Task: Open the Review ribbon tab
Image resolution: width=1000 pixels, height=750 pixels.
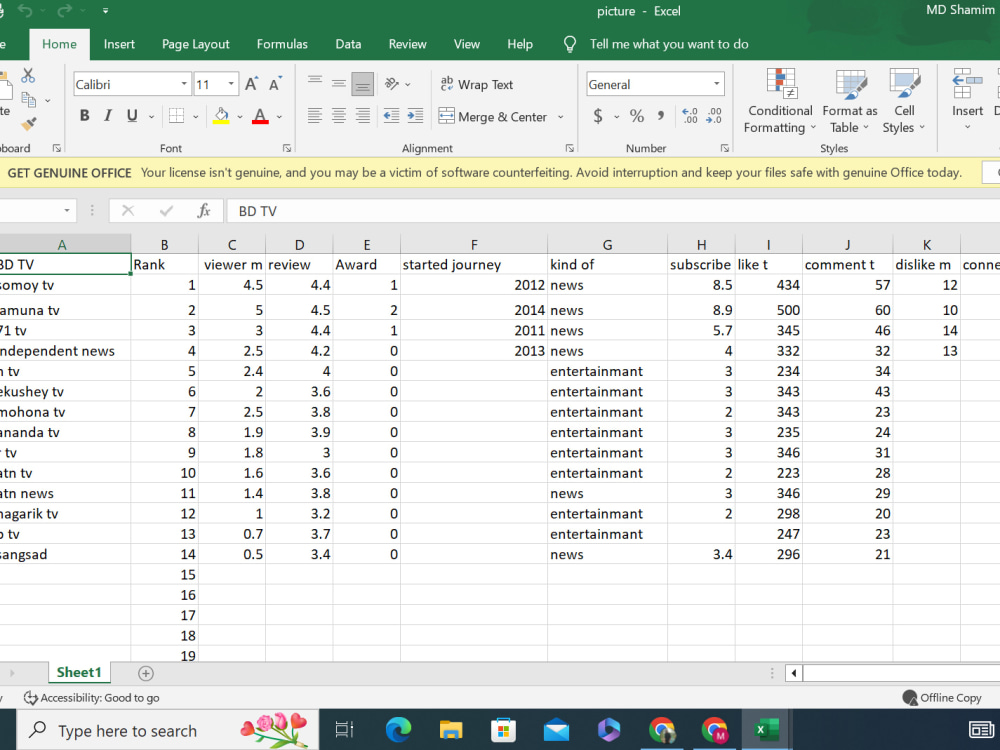Action: [x=407, y=44]
